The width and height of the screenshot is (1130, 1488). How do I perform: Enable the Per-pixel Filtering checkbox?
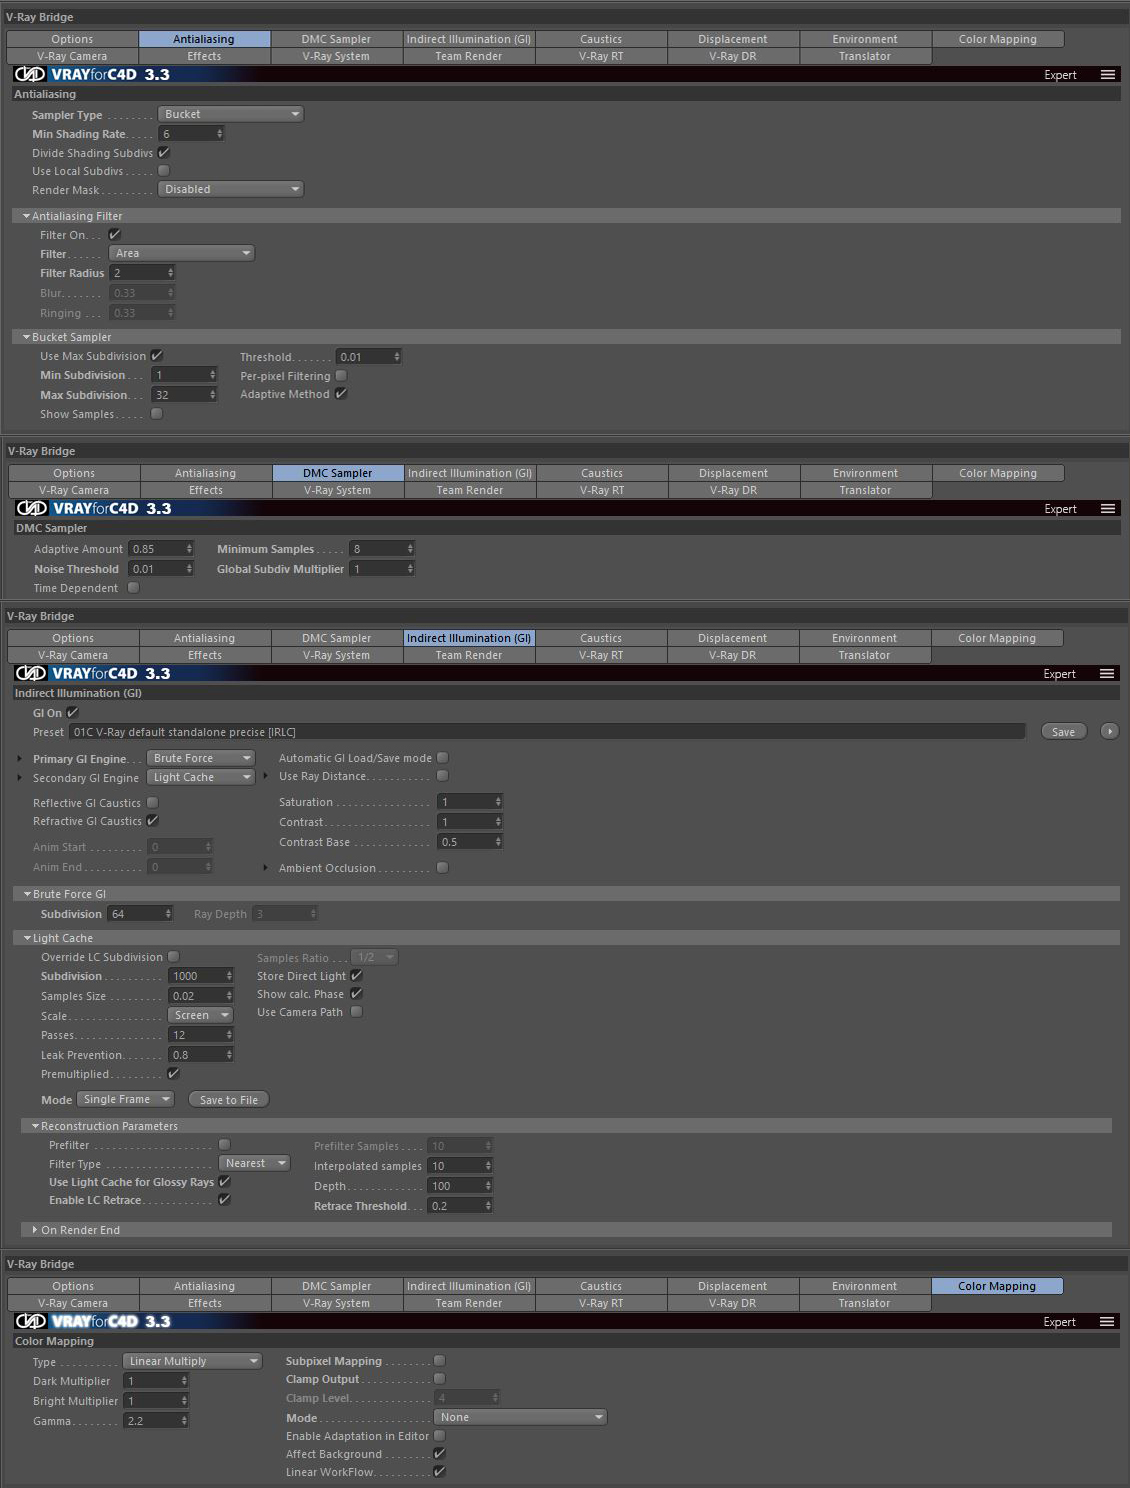coord(341,376)
